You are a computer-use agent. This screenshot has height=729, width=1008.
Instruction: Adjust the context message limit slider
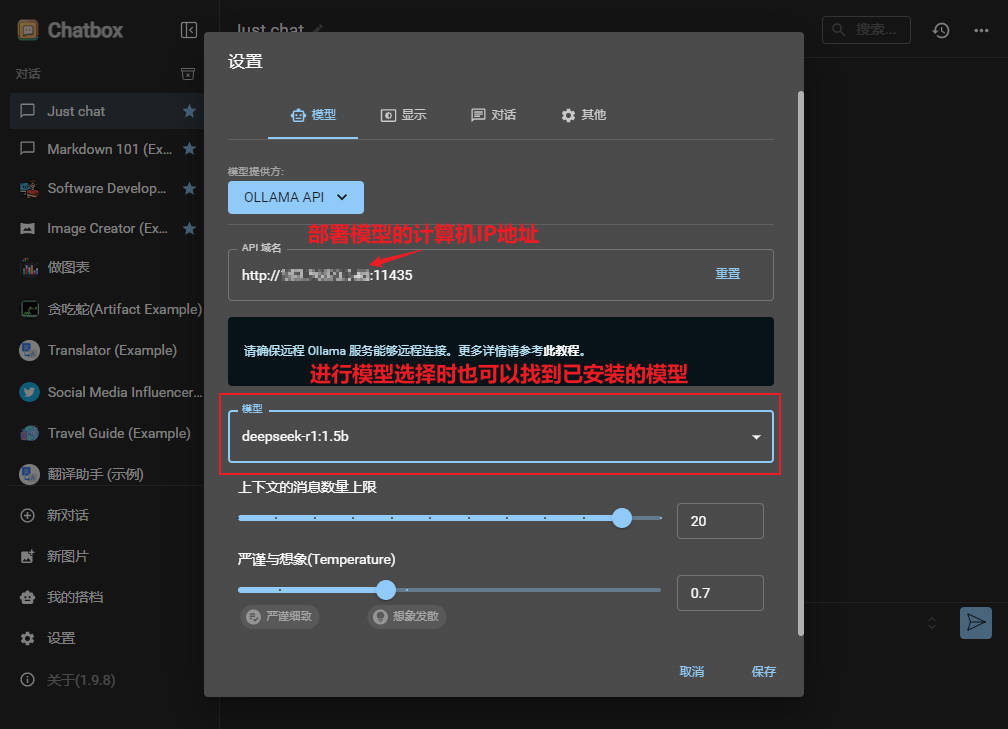pos(449,518)
